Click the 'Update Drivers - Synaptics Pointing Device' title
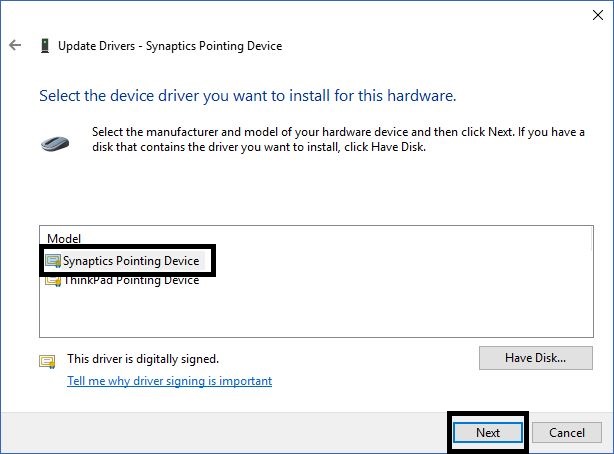 170,46
